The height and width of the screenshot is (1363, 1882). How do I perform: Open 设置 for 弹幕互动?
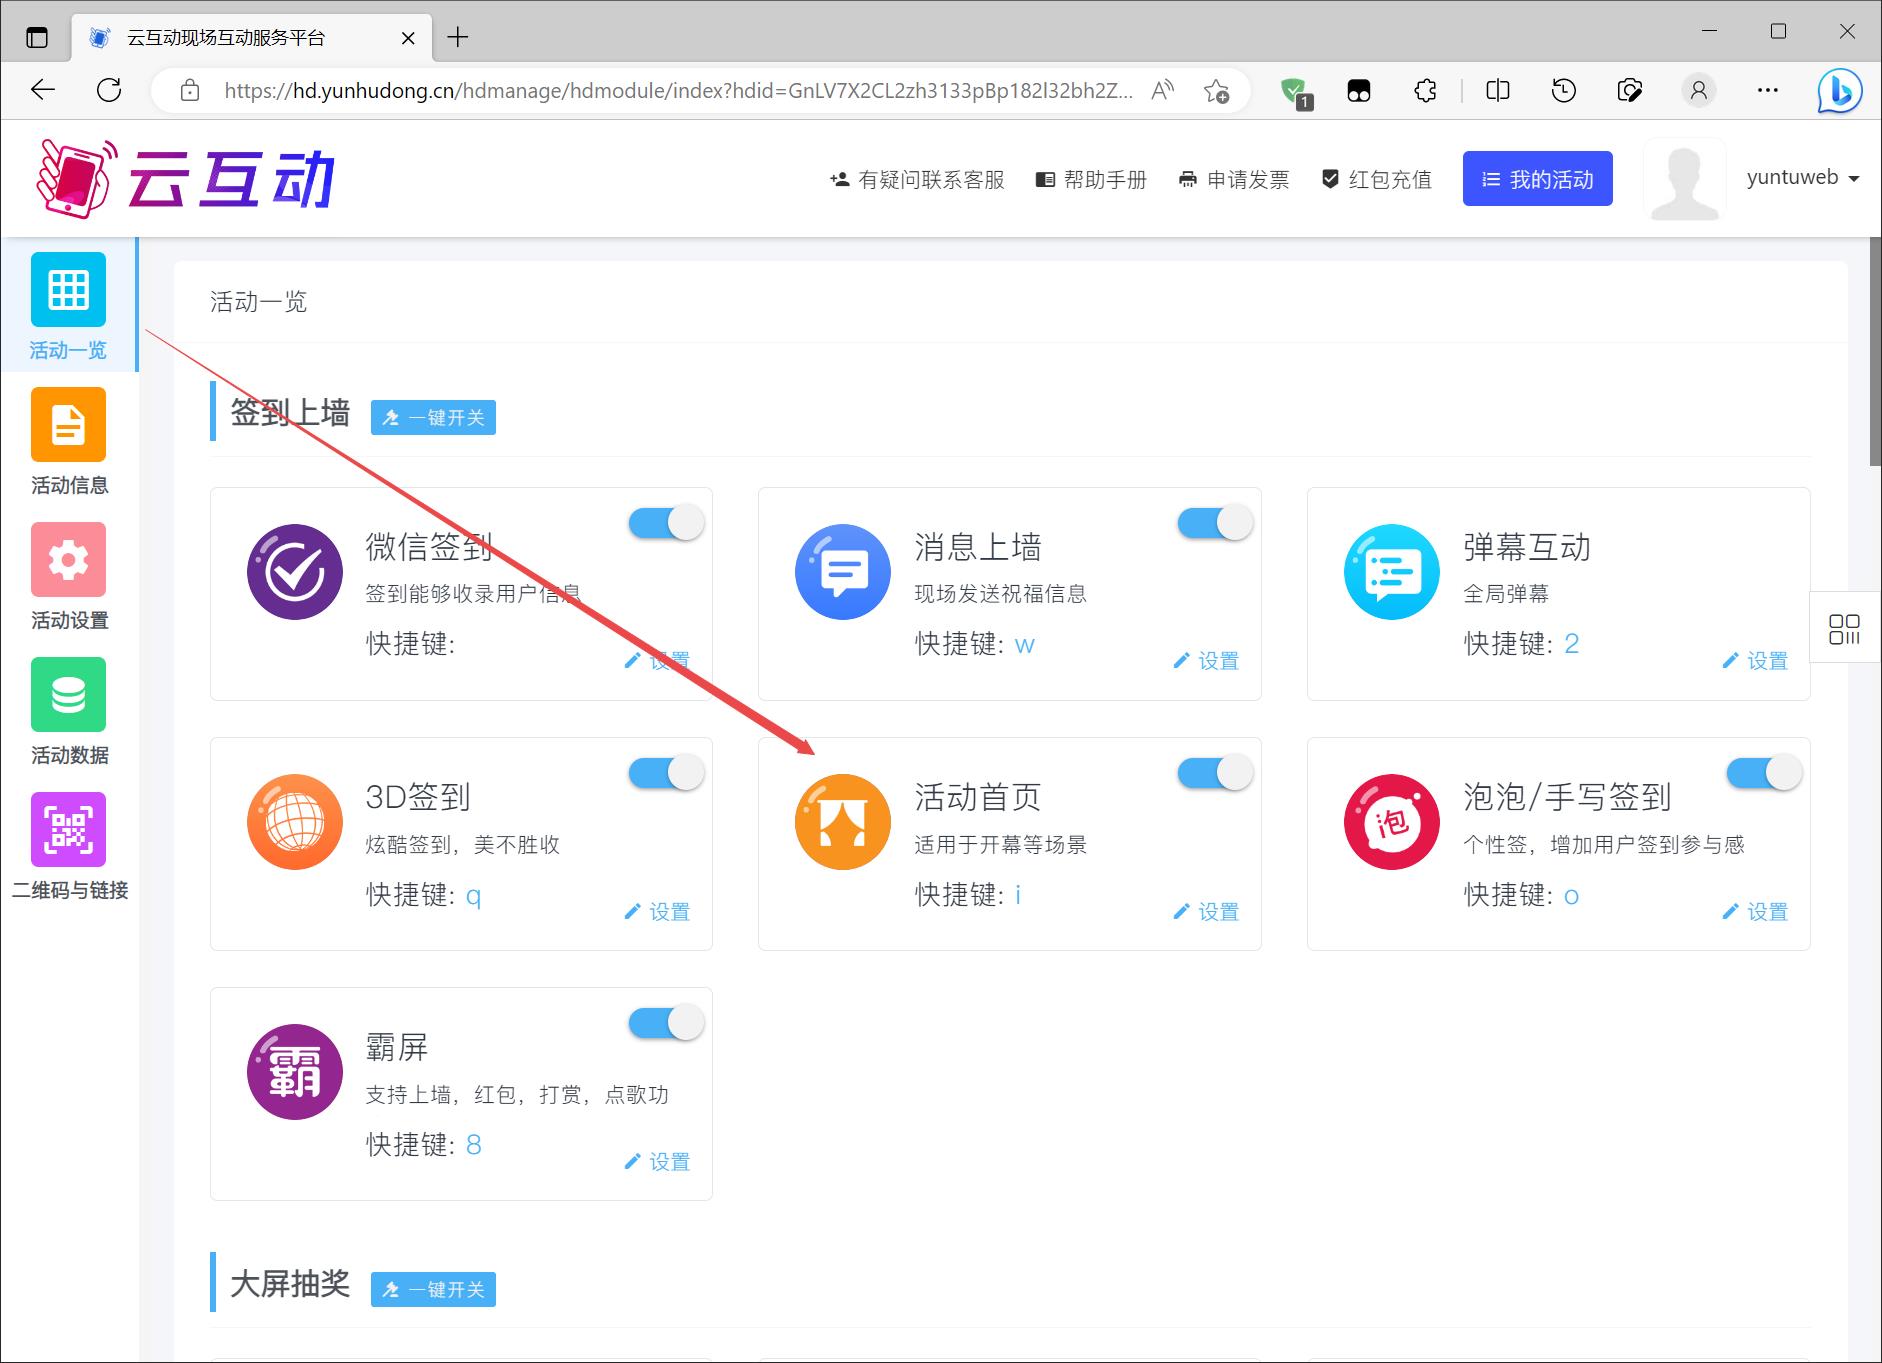(1755, 661)
